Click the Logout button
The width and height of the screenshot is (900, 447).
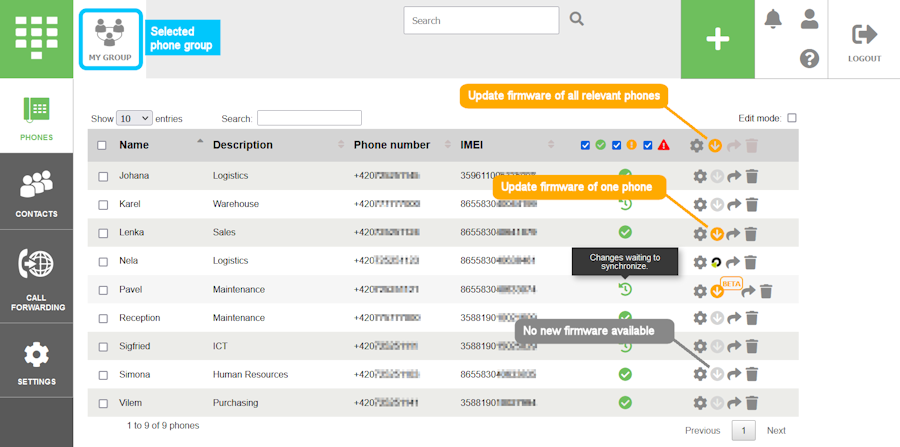864,40
